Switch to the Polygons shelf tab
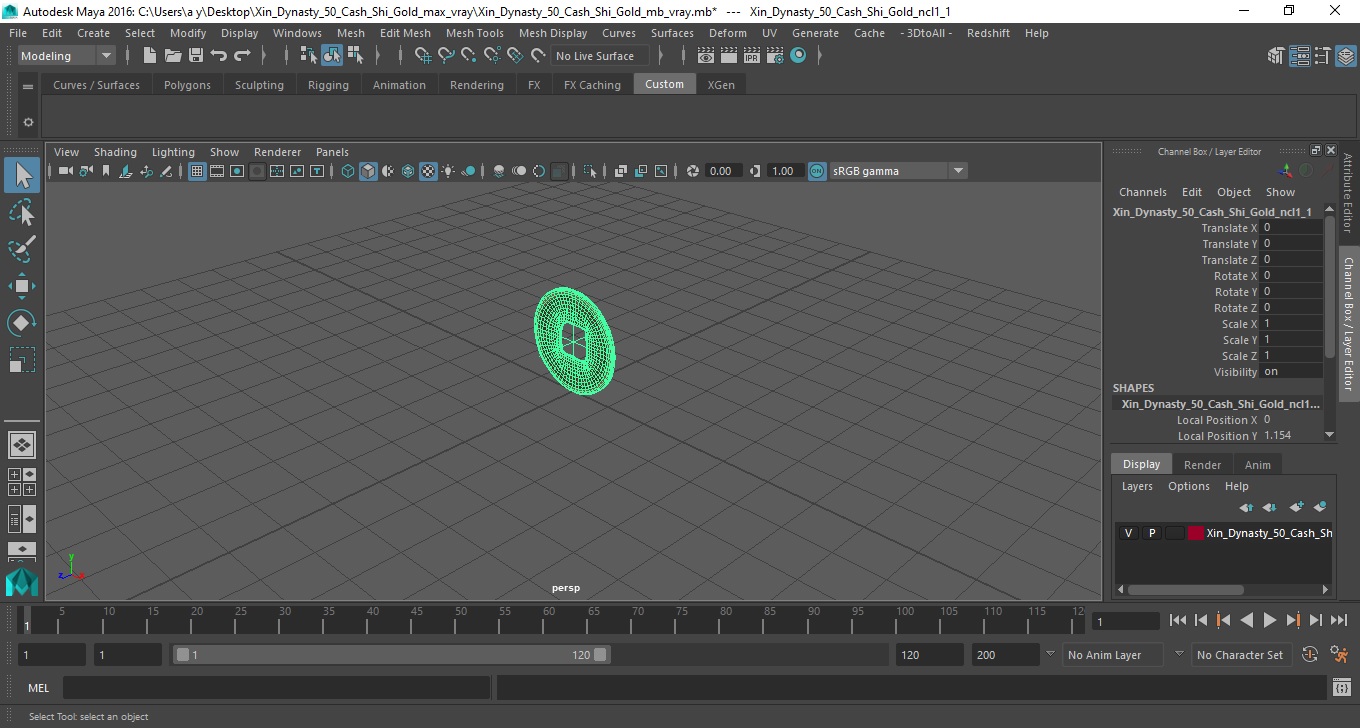Viewport: 1360px width, 728px height. [x=187, y=85]
